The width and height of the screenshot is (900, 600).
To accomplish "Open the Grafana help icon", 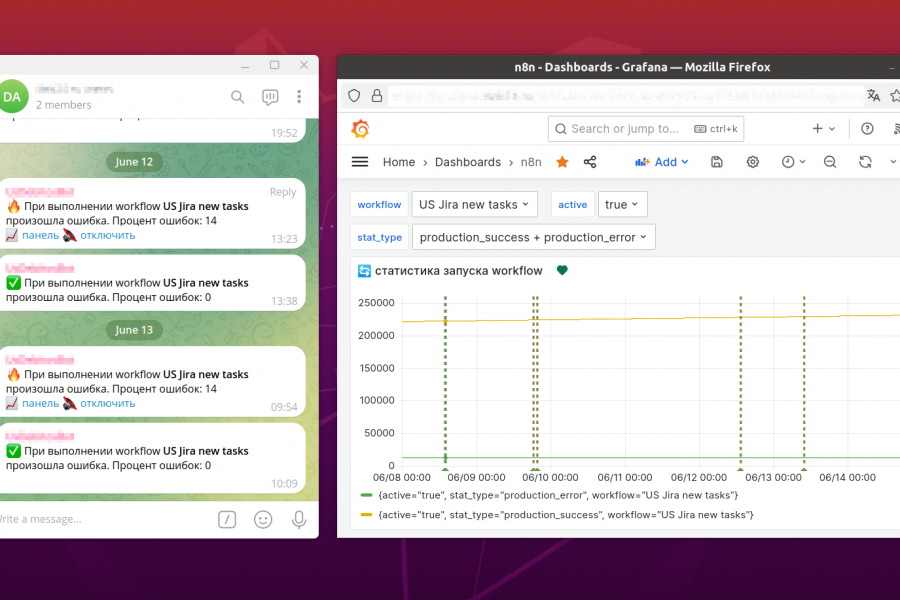I will (867, 129).
